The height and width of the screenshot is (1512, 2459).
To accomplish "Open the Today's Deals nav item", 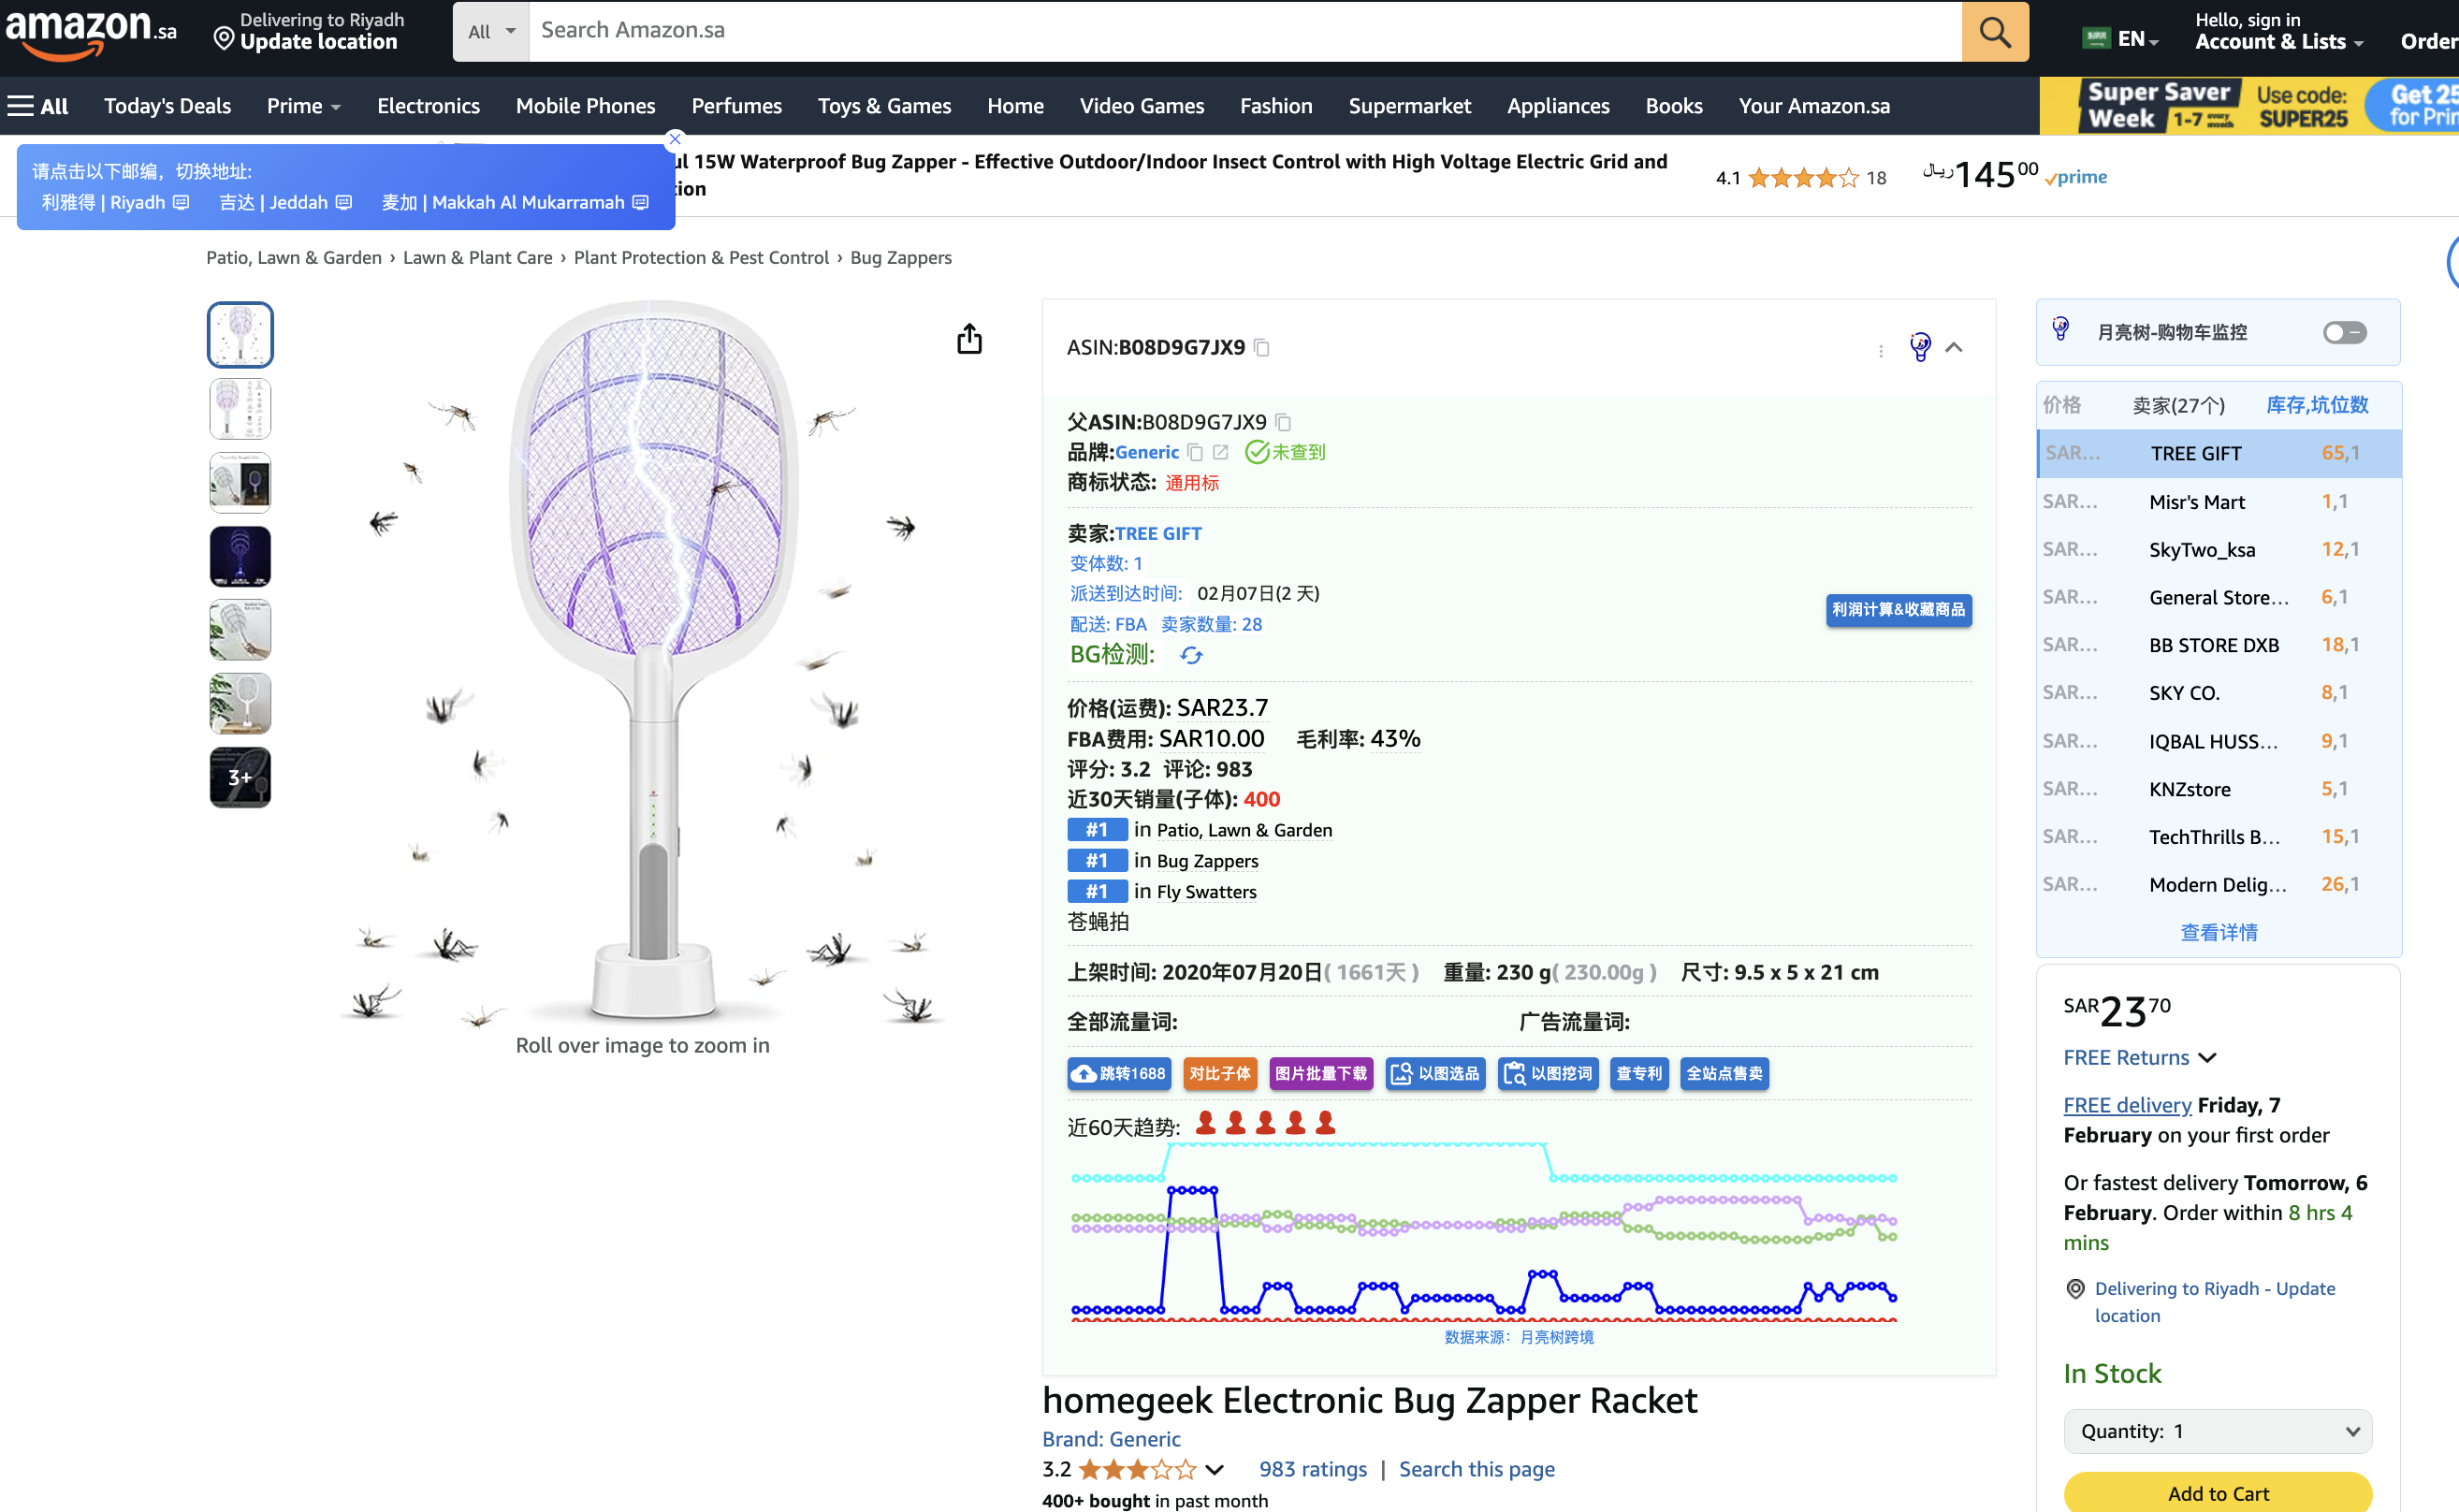I will pyautogui.click(x=167, y=106).
